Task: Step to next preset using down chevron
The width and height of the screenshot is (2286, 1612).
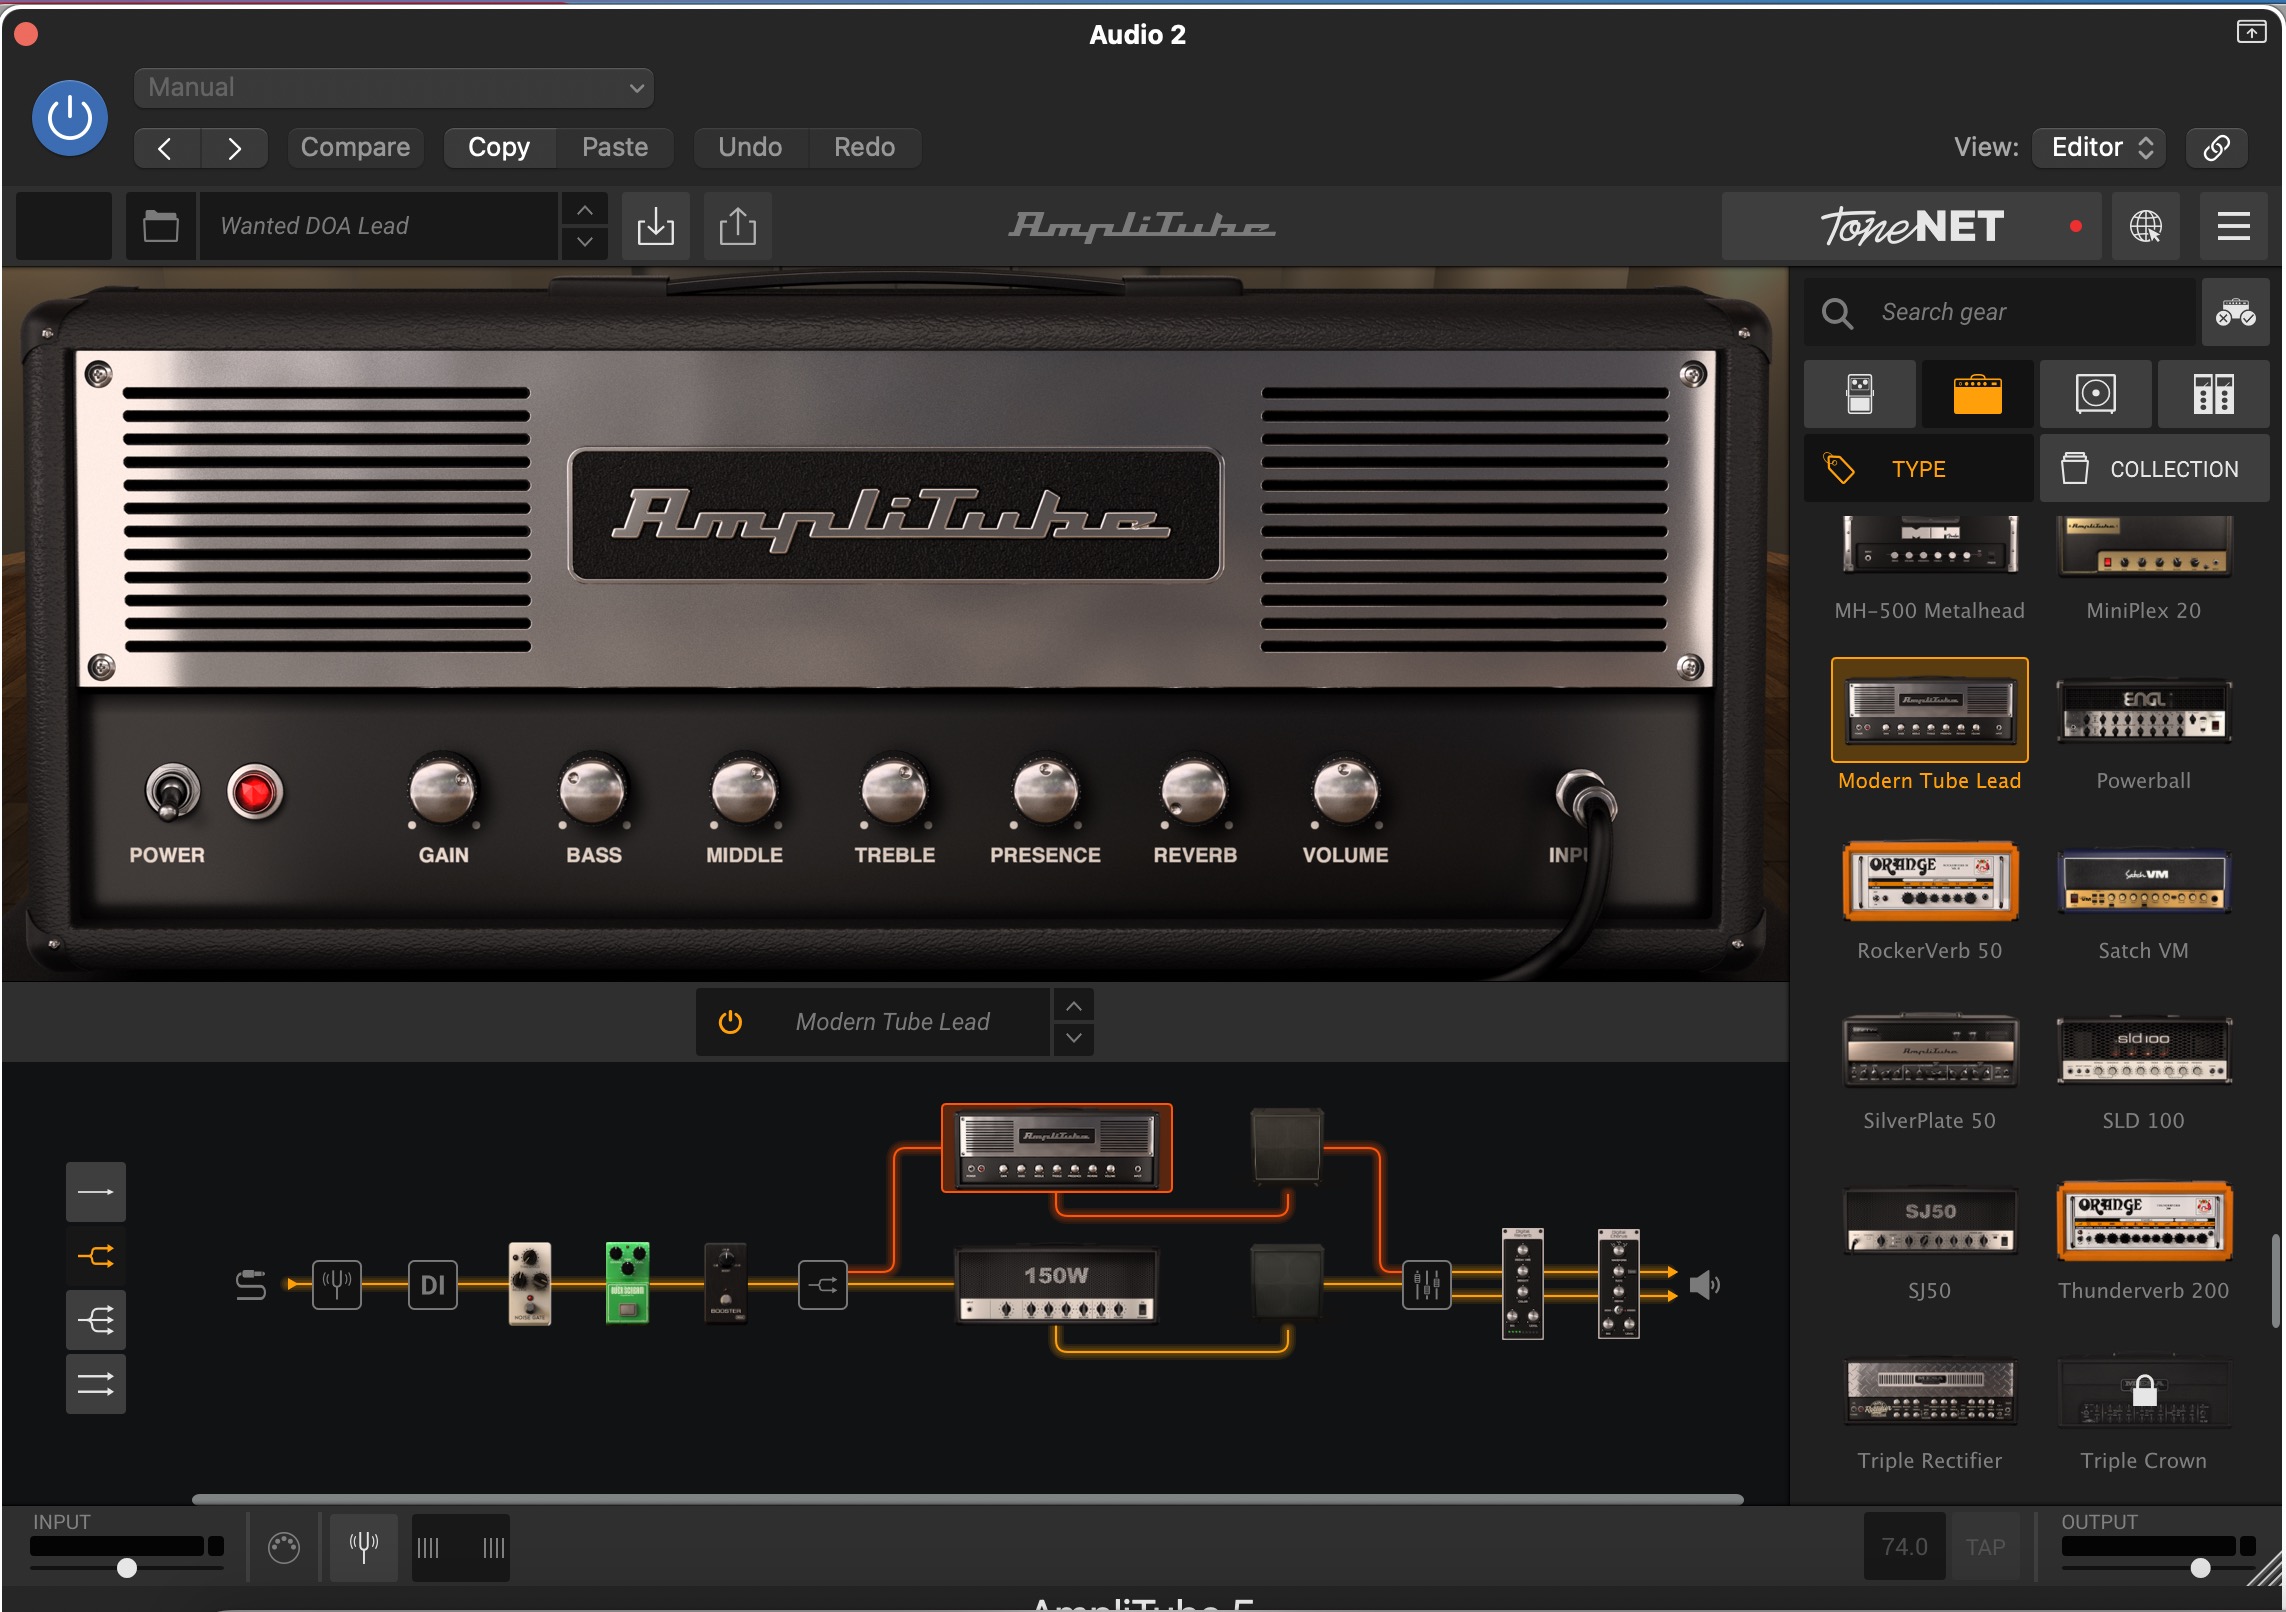Action: click(x=585, y=242)
